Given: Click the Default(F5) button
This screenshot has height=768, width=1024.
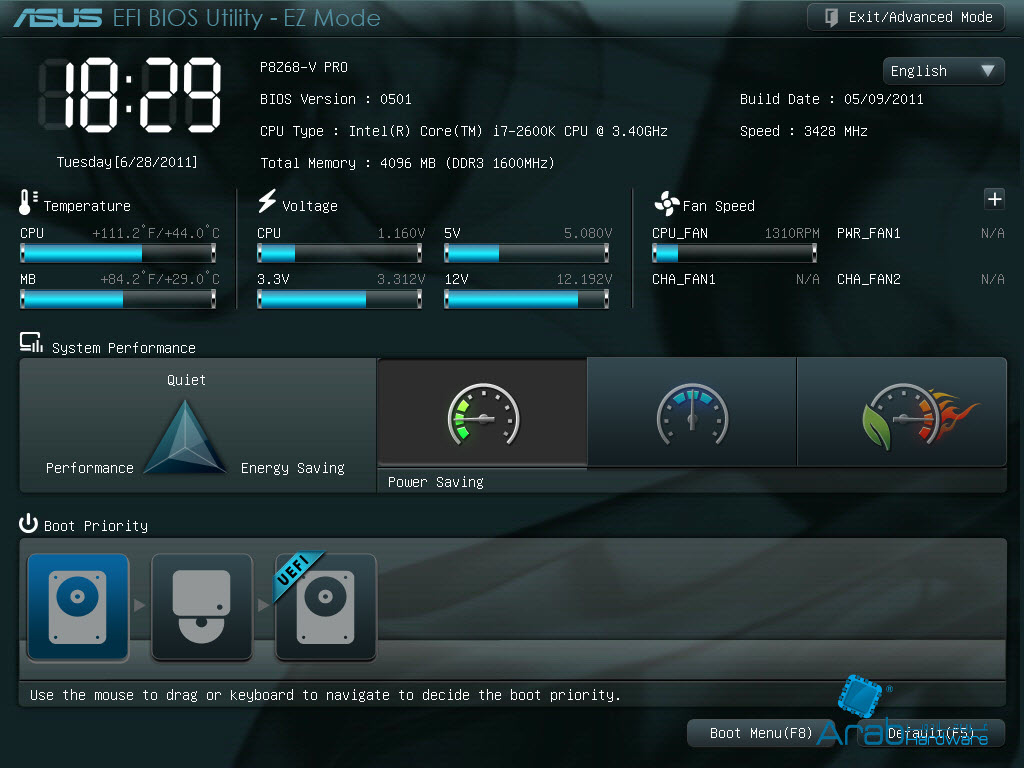Looking at the screenshot, I should click(x=931, y=733).
